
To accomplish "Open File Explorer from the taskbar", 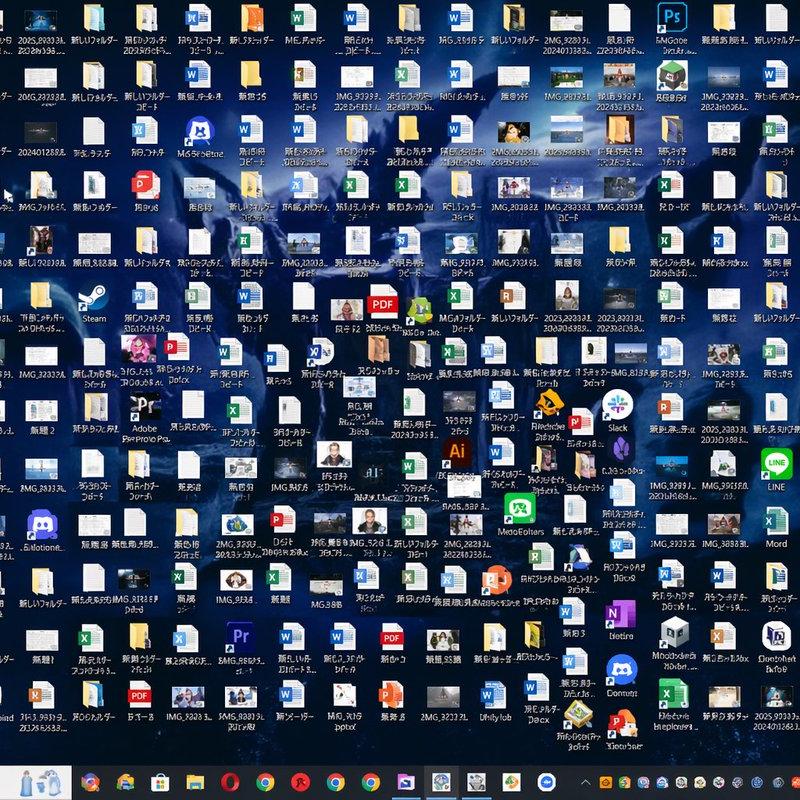I will click(x=195, y=782).
